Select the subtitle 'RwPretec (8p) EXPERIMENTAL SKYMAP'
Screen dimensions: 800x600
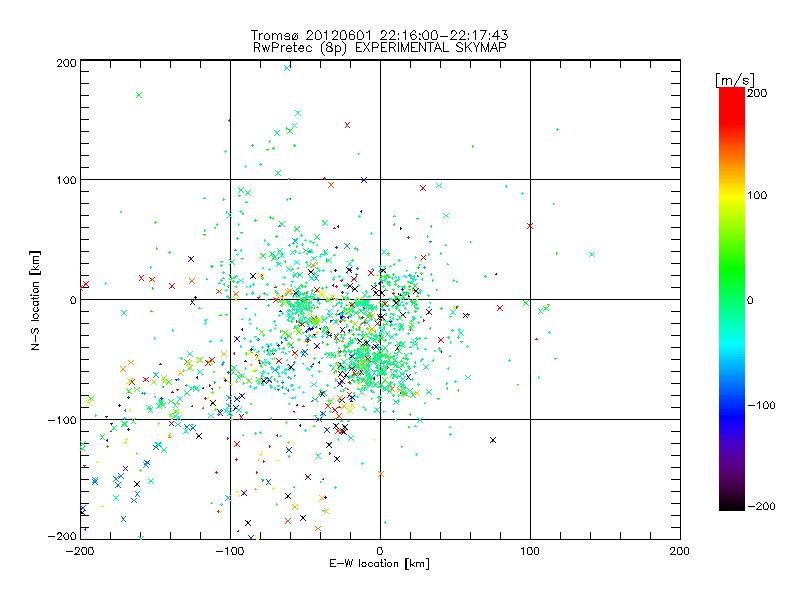coord(379,48)
